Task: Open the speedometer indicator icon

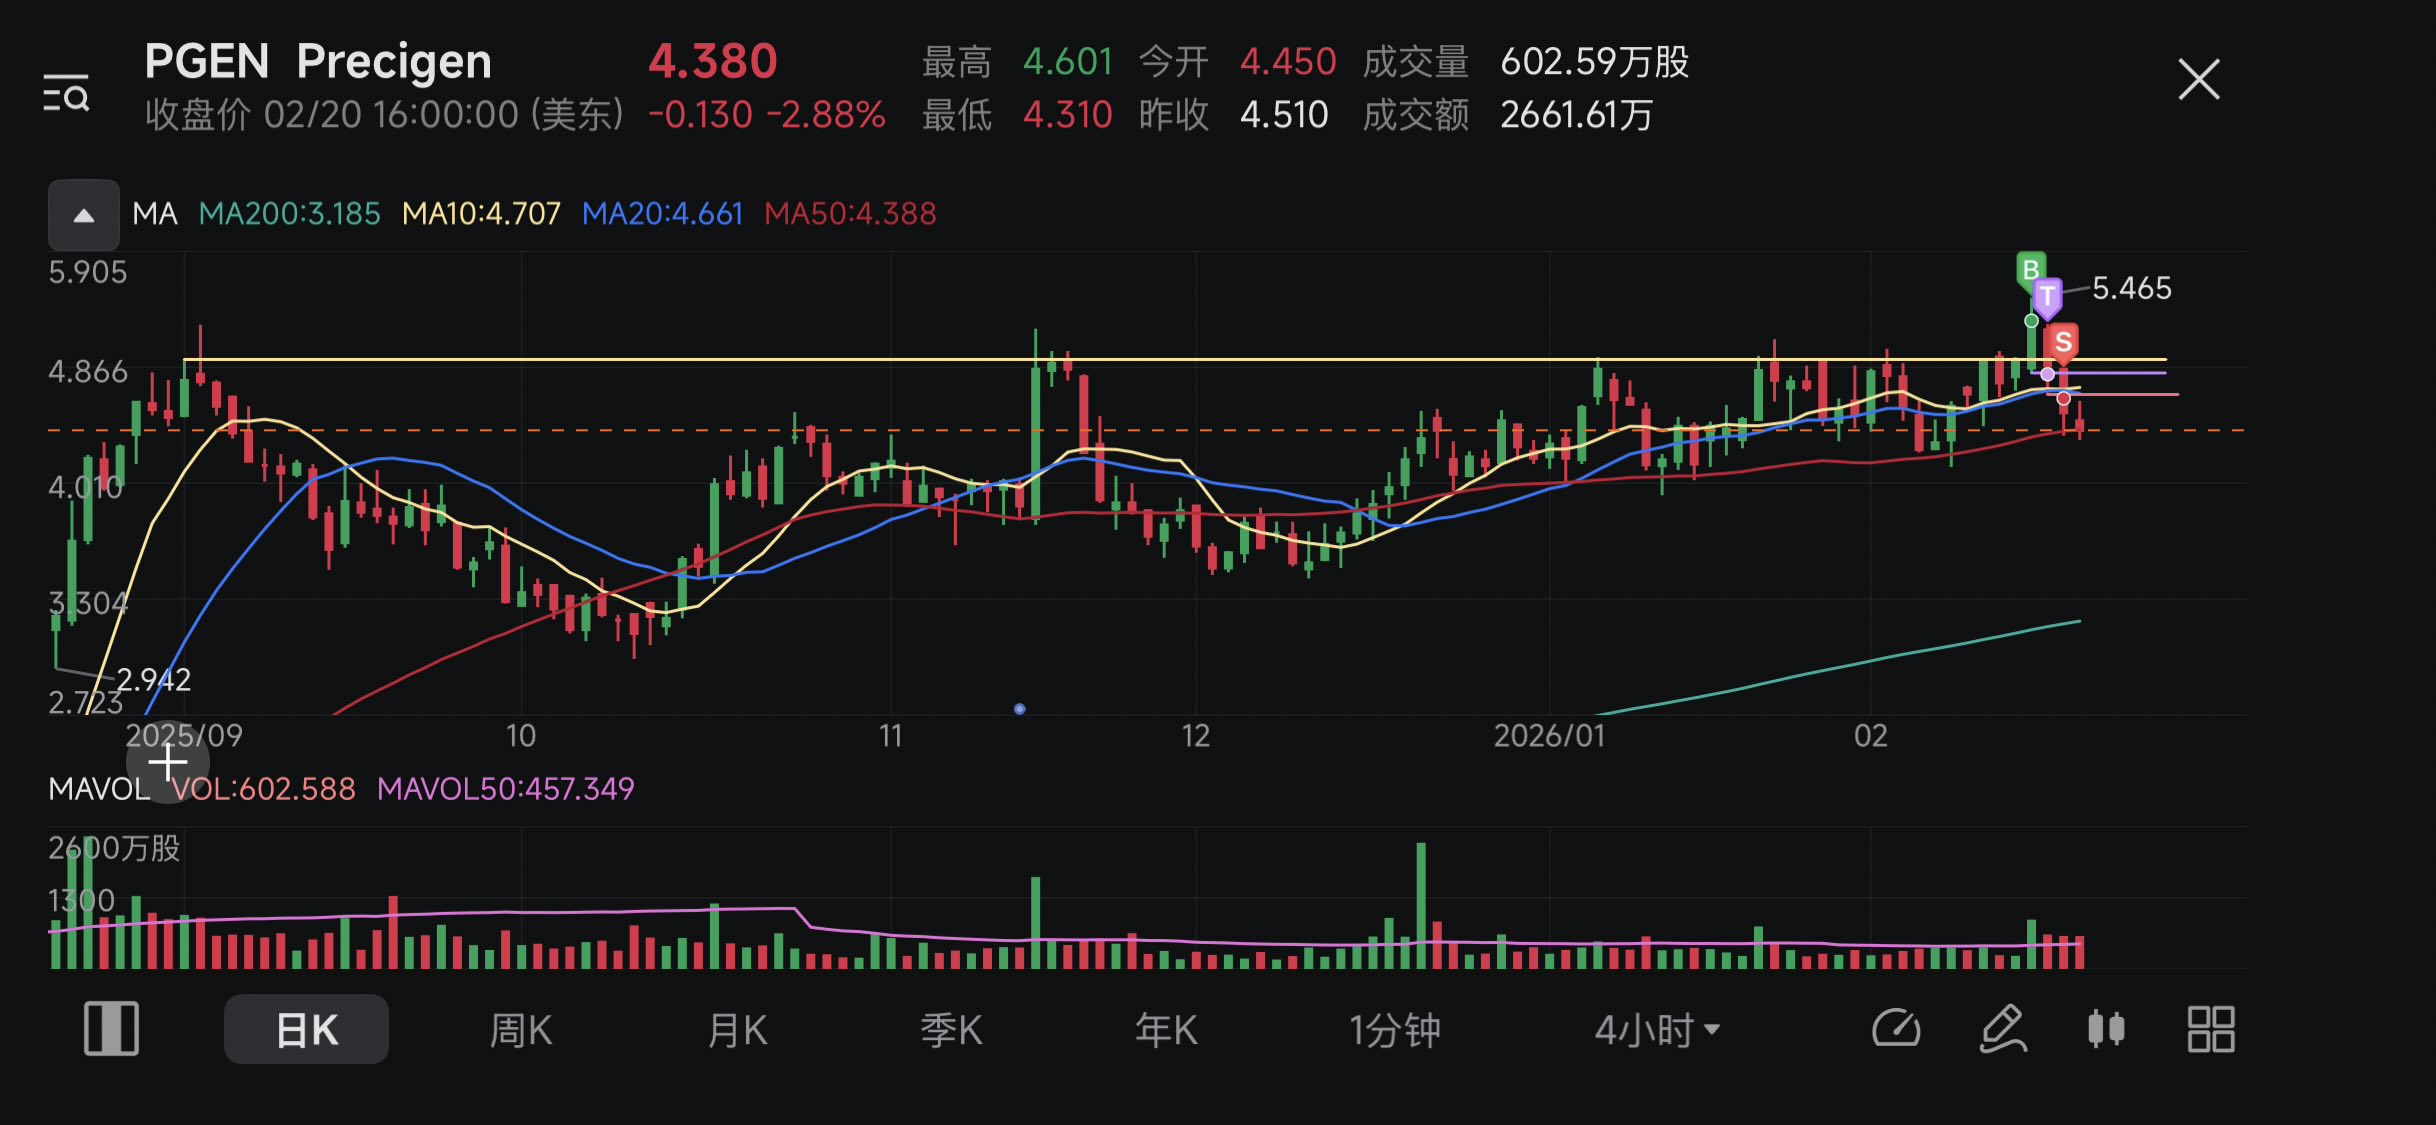Action: click(x=1896, y=1029)
